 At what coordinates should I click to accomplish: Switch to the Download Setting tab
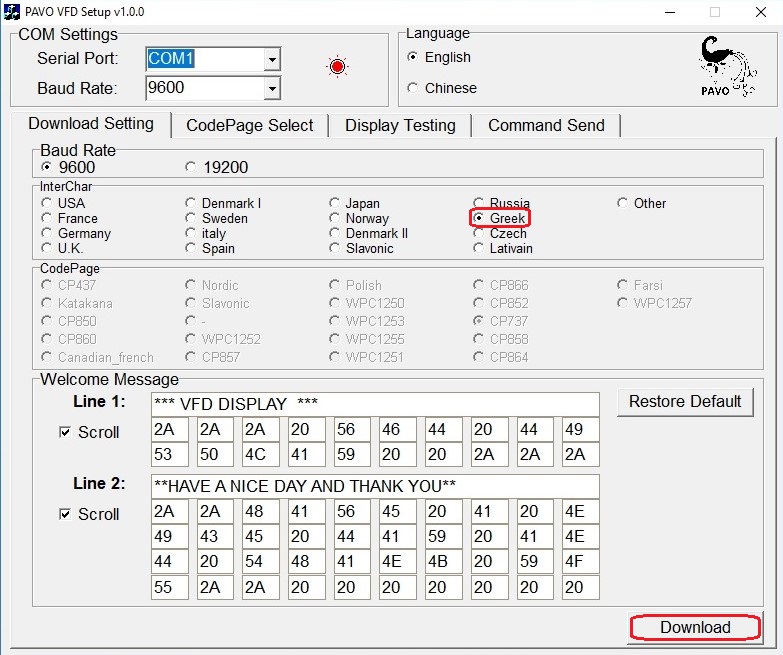click(91, 124)
